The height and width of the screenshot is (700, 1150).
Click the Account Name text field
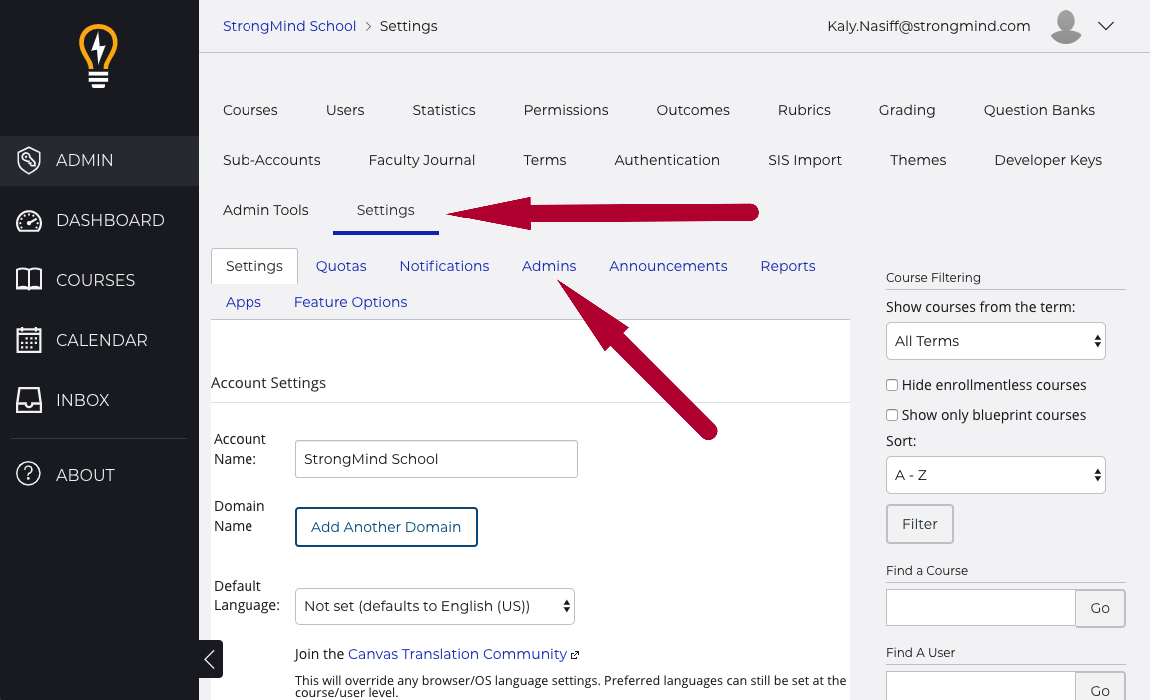[x=436, y=459]
